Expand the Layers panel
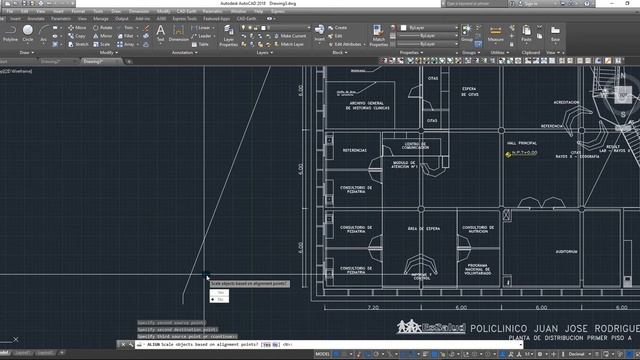 [x=264, y=52]
